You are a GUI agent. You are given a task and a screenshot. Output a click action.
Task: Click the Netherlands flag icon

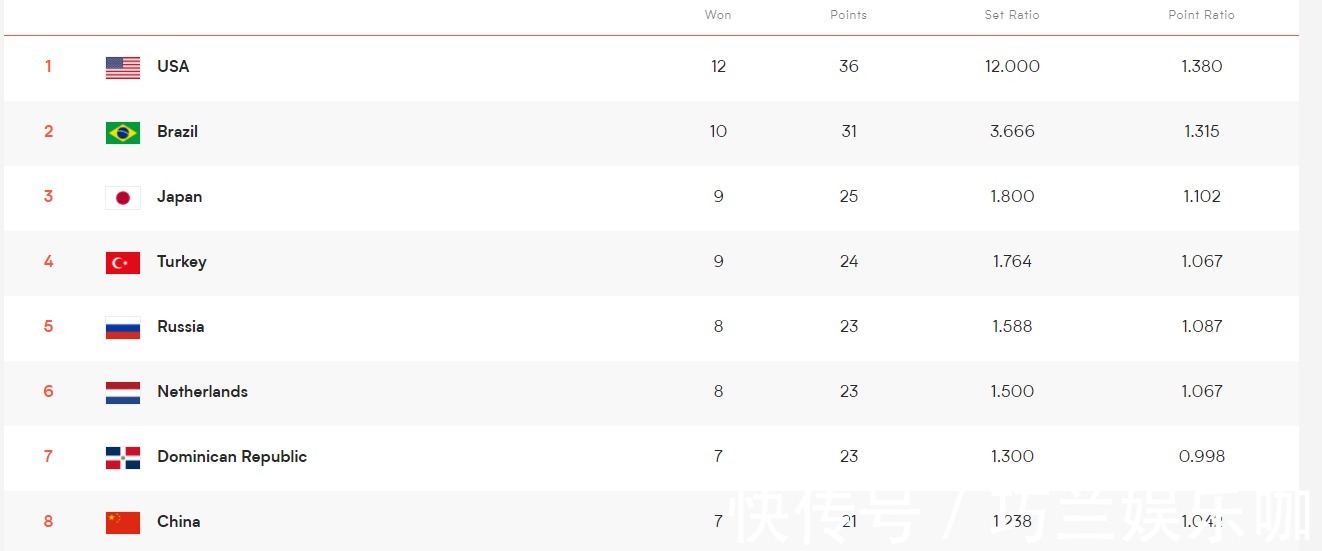pyautogui.click(x=123, y=392)
